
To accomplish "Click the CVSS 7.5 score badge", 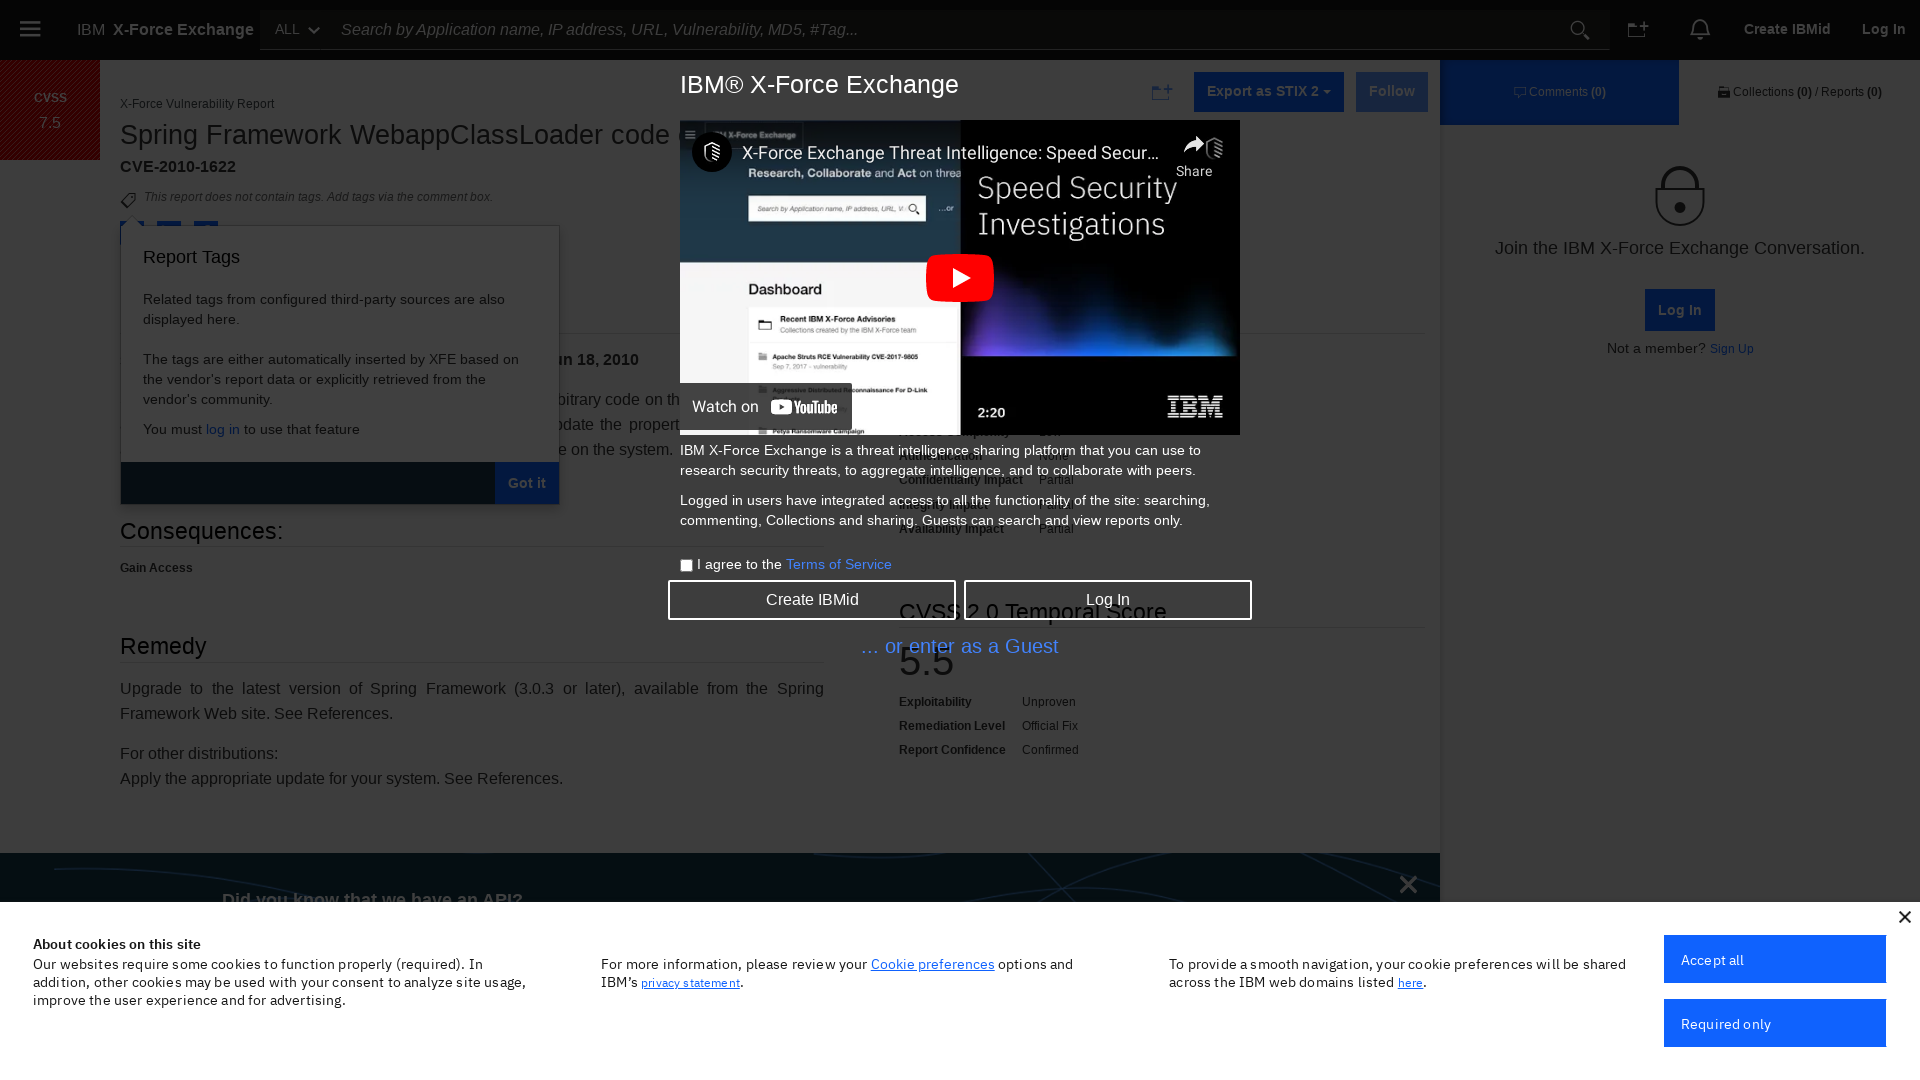I will point(50,110).
